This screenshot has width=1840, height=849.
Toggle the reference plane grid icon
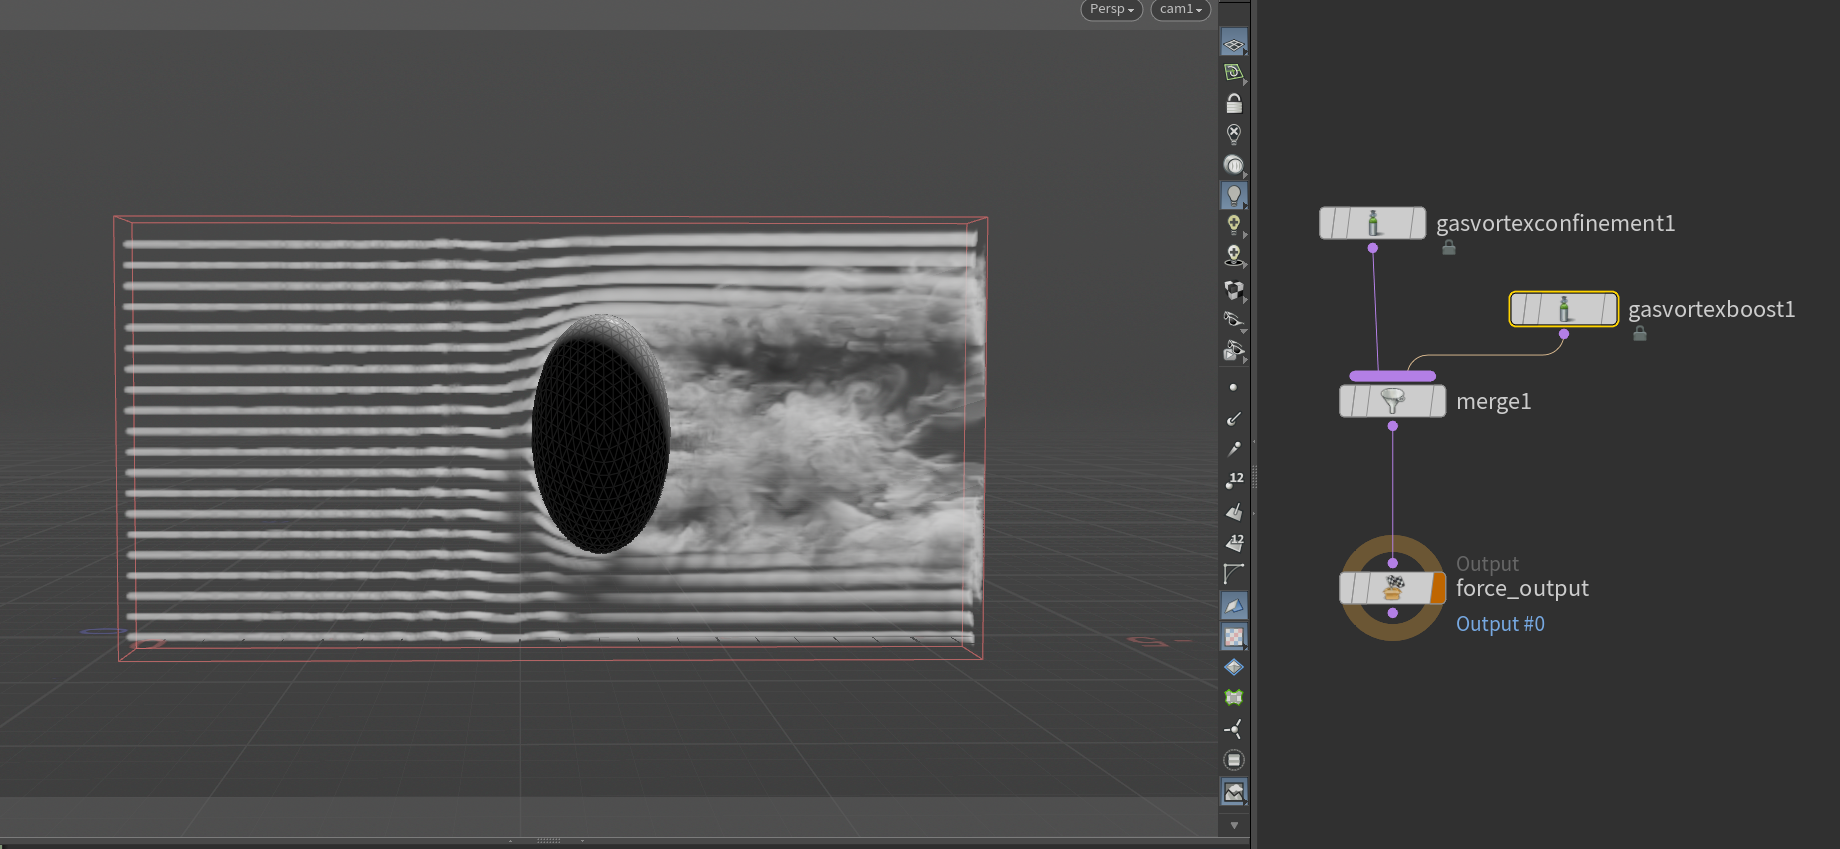[1234, 44]
